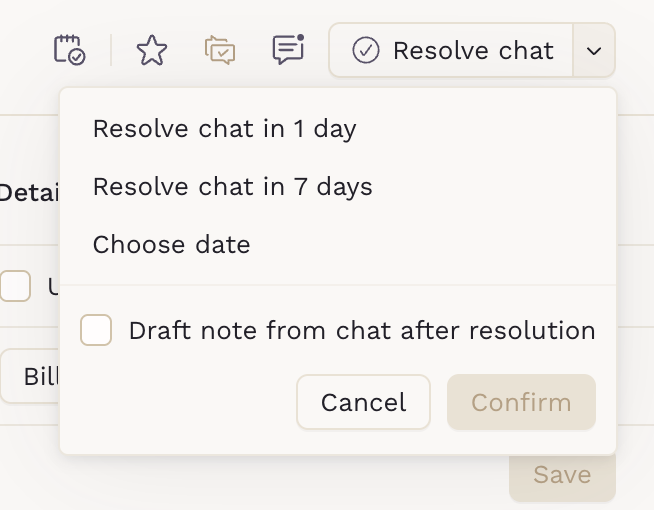Click the small checkmark badge on calendar icon
Viewport: 654px width, 510px height.
point(77,57)
